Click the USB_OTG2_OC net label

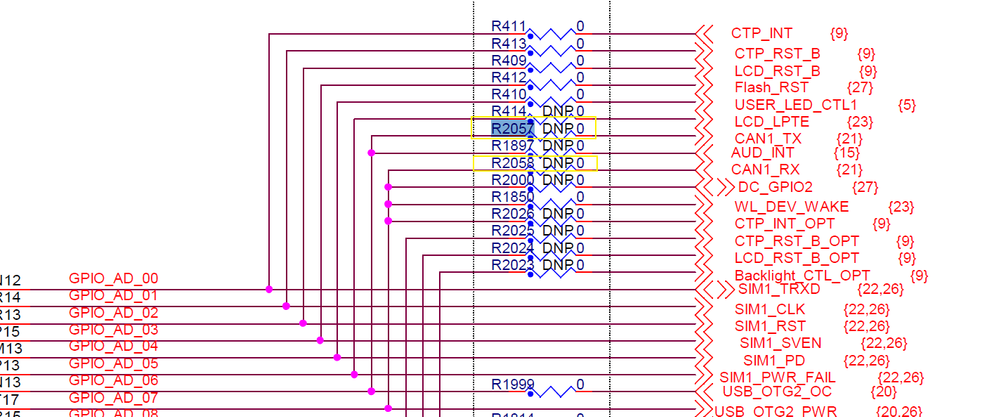(x=777, y=391)
